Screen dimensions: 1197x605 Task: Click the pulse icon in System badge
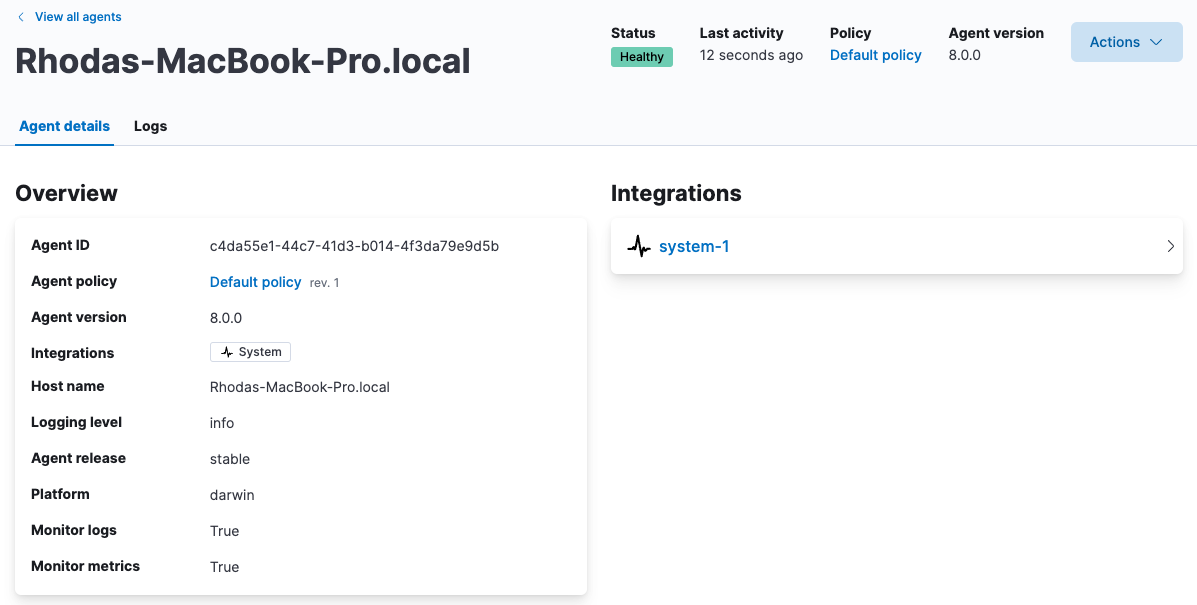pos(227,352)
